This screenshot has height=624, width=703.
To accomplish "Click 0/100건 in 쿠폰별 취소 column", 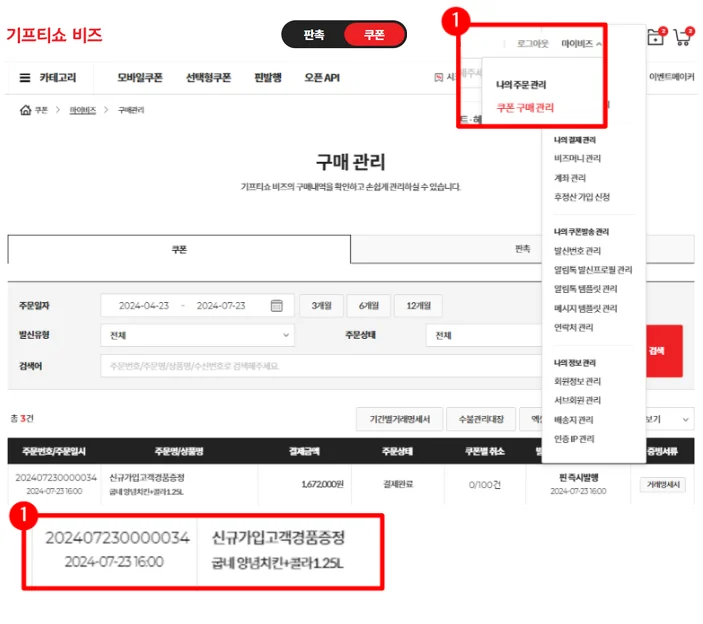I will click(485, 485).
